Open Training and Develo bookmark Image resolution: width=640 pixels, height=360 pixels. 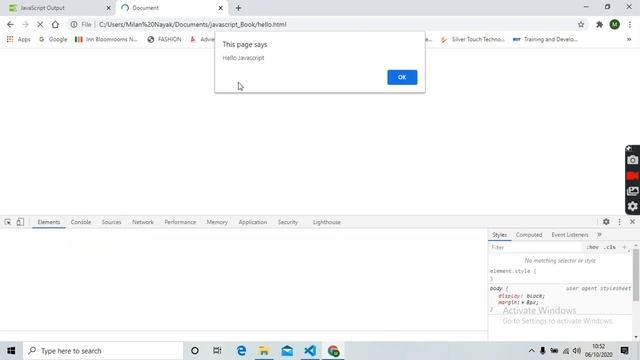545,39
